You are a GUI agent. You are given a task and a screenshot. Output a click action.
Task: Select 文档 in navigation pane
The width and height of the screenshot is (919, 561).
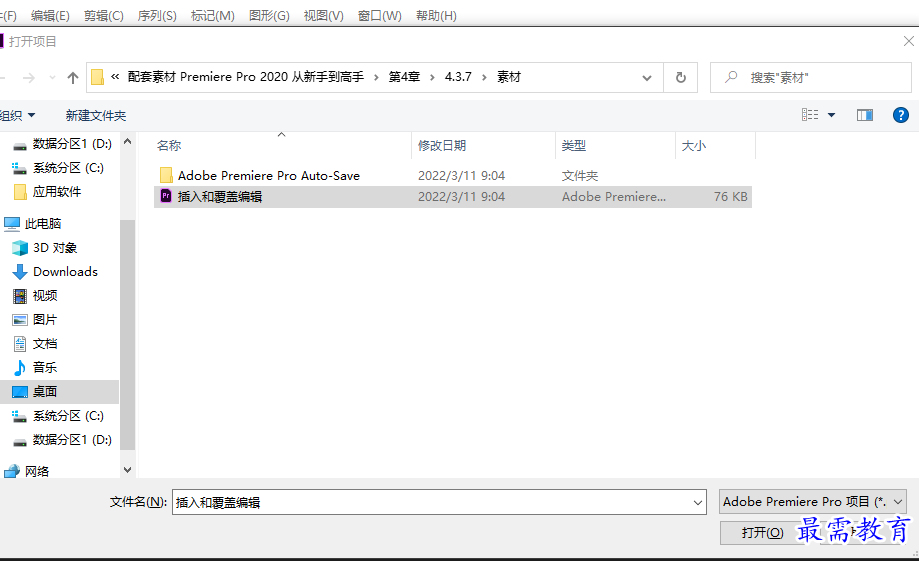click(x=45, y=344)
